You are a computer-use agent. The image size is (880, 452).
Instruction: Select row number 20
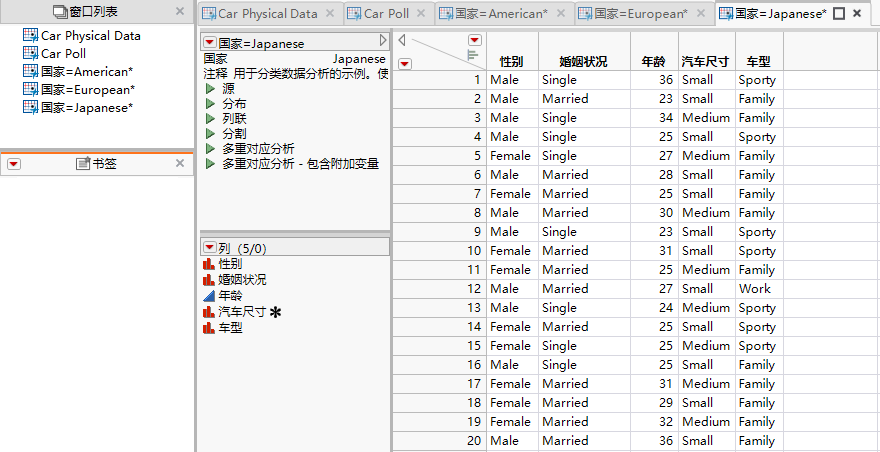coord(439,441)
